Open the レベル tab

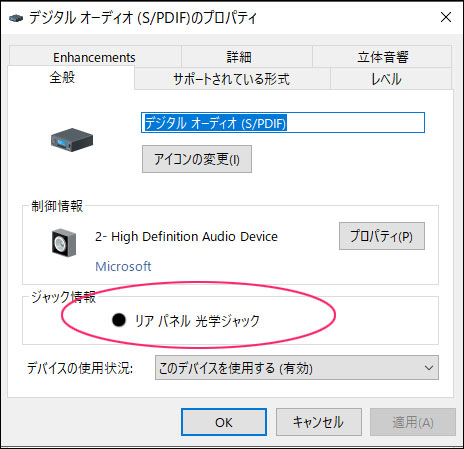[386, 79]
